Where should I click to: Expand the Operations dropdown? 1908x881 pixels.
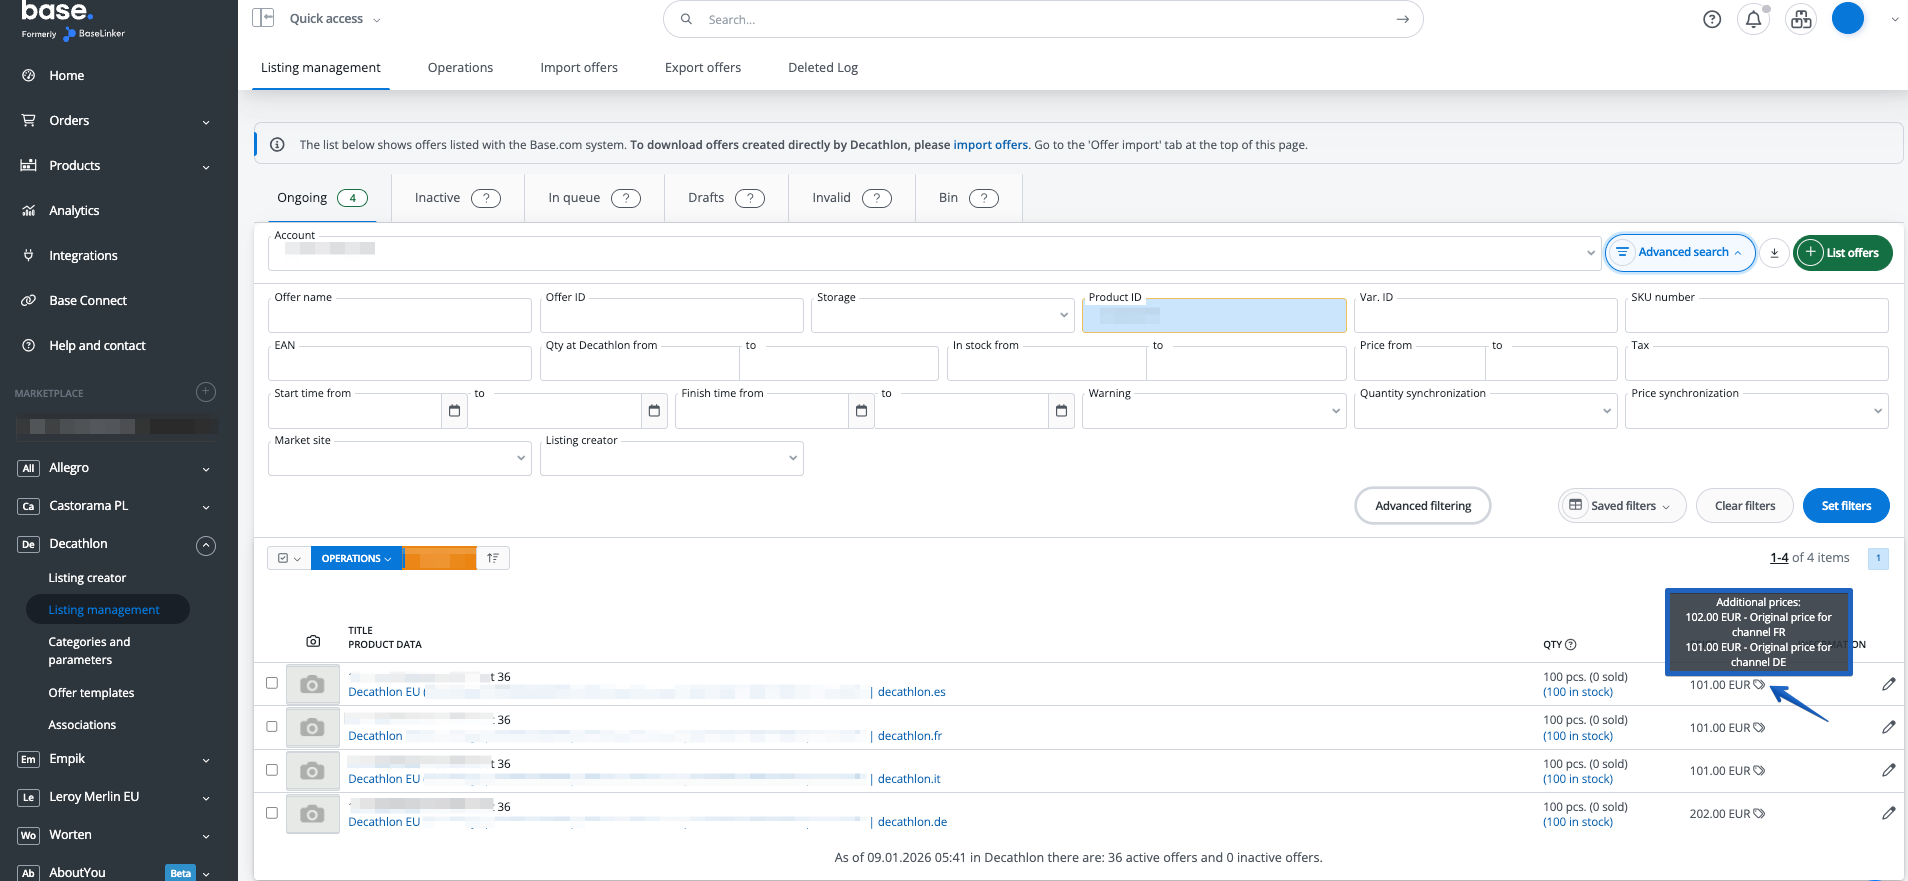pyautogui.click(x=356, y=558)
